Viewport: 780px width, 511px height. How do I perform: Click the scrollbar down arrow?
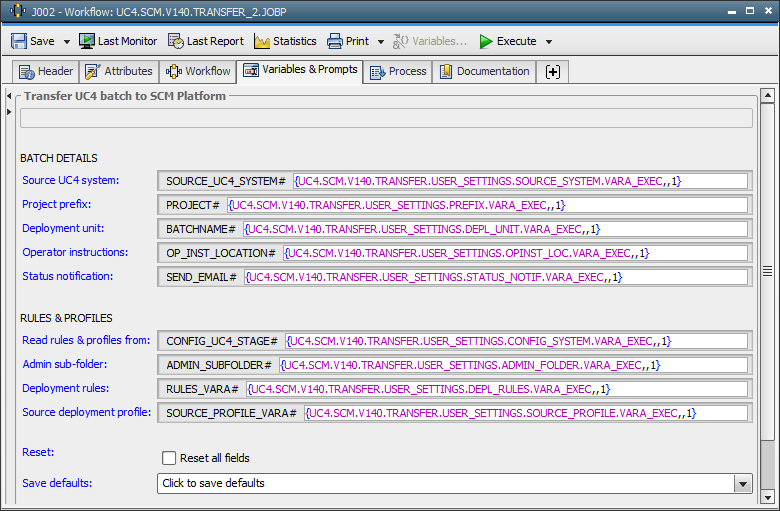(x=767, y=497)
